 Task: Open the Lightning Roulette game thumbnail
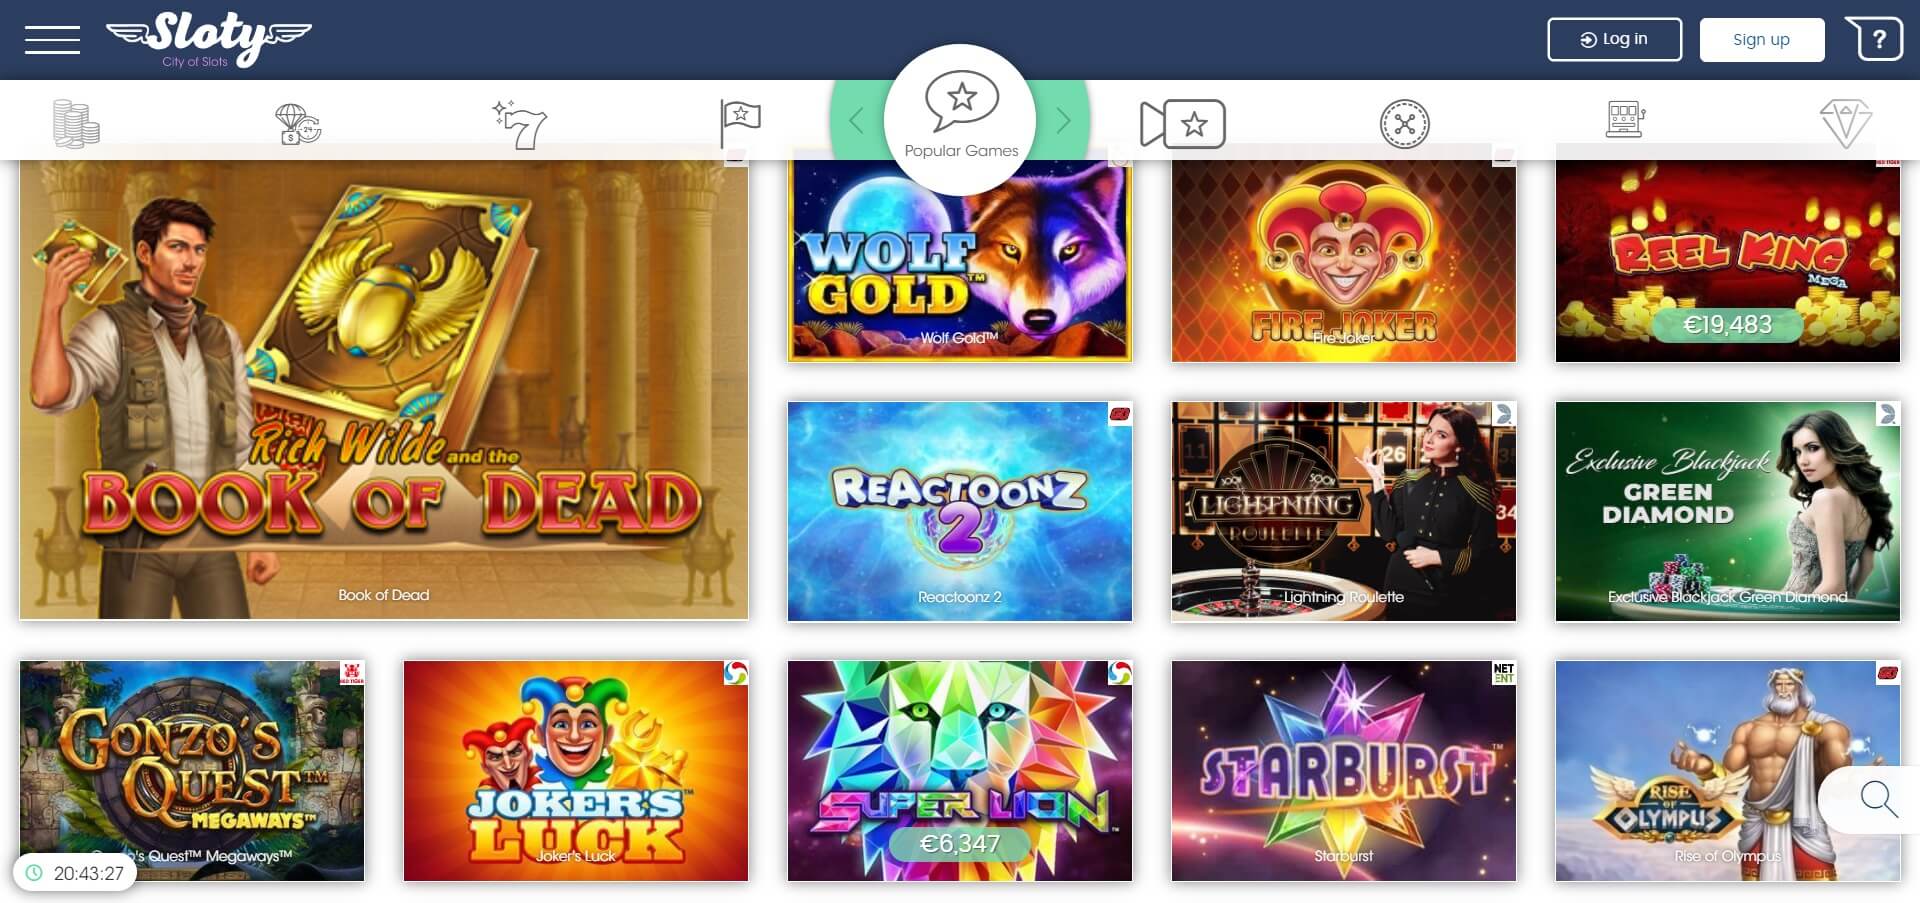tap(1344, 512)
